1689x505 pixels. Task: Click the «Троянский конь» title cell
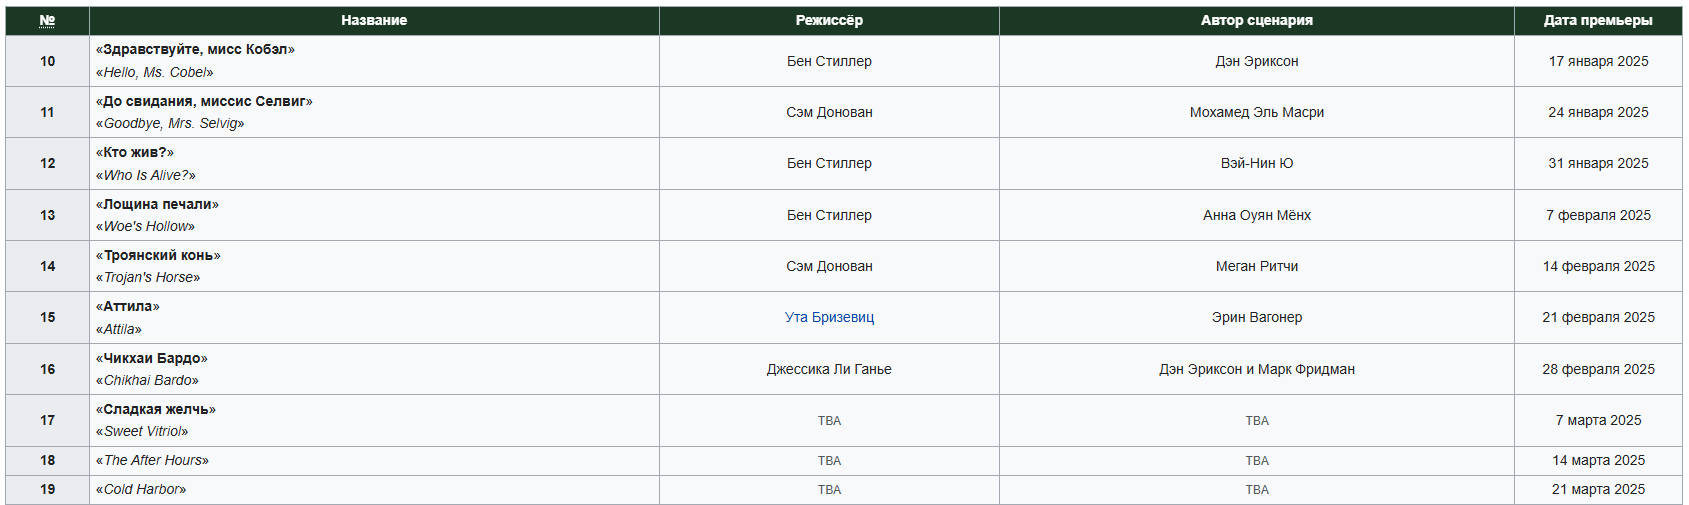pos(374,266)
